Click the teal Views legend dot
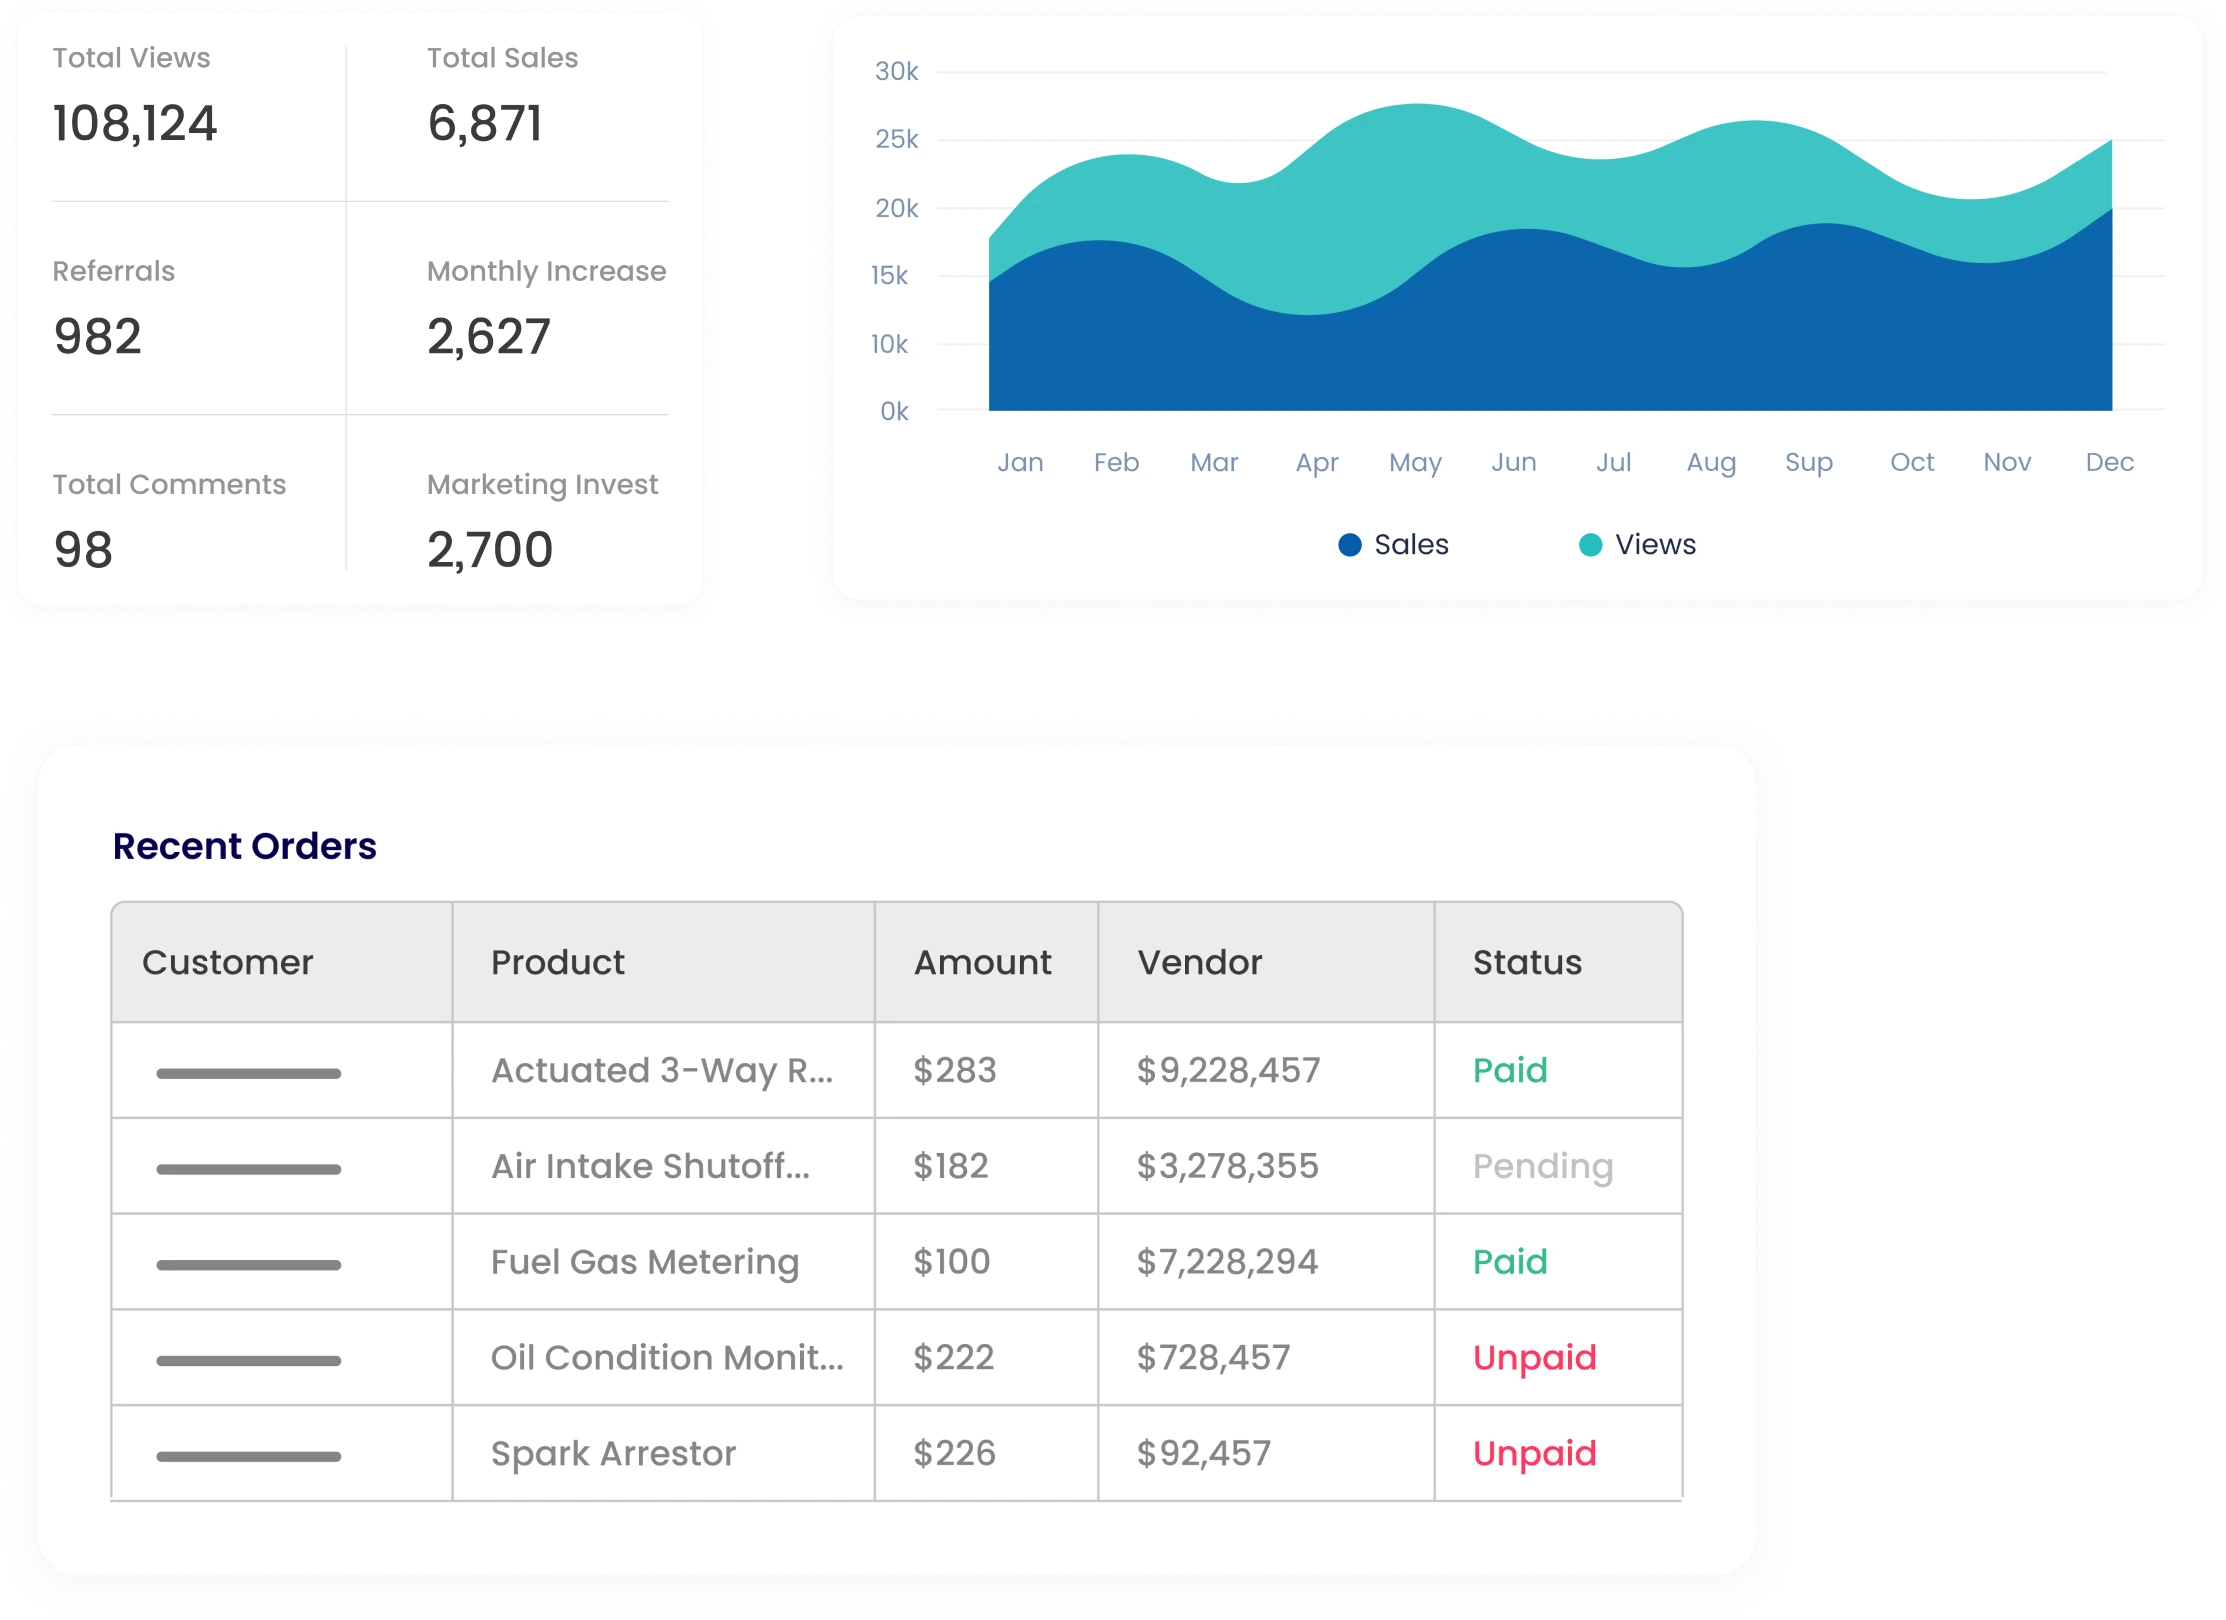Screen dimensions: 2226x1620 (1590, 545)
